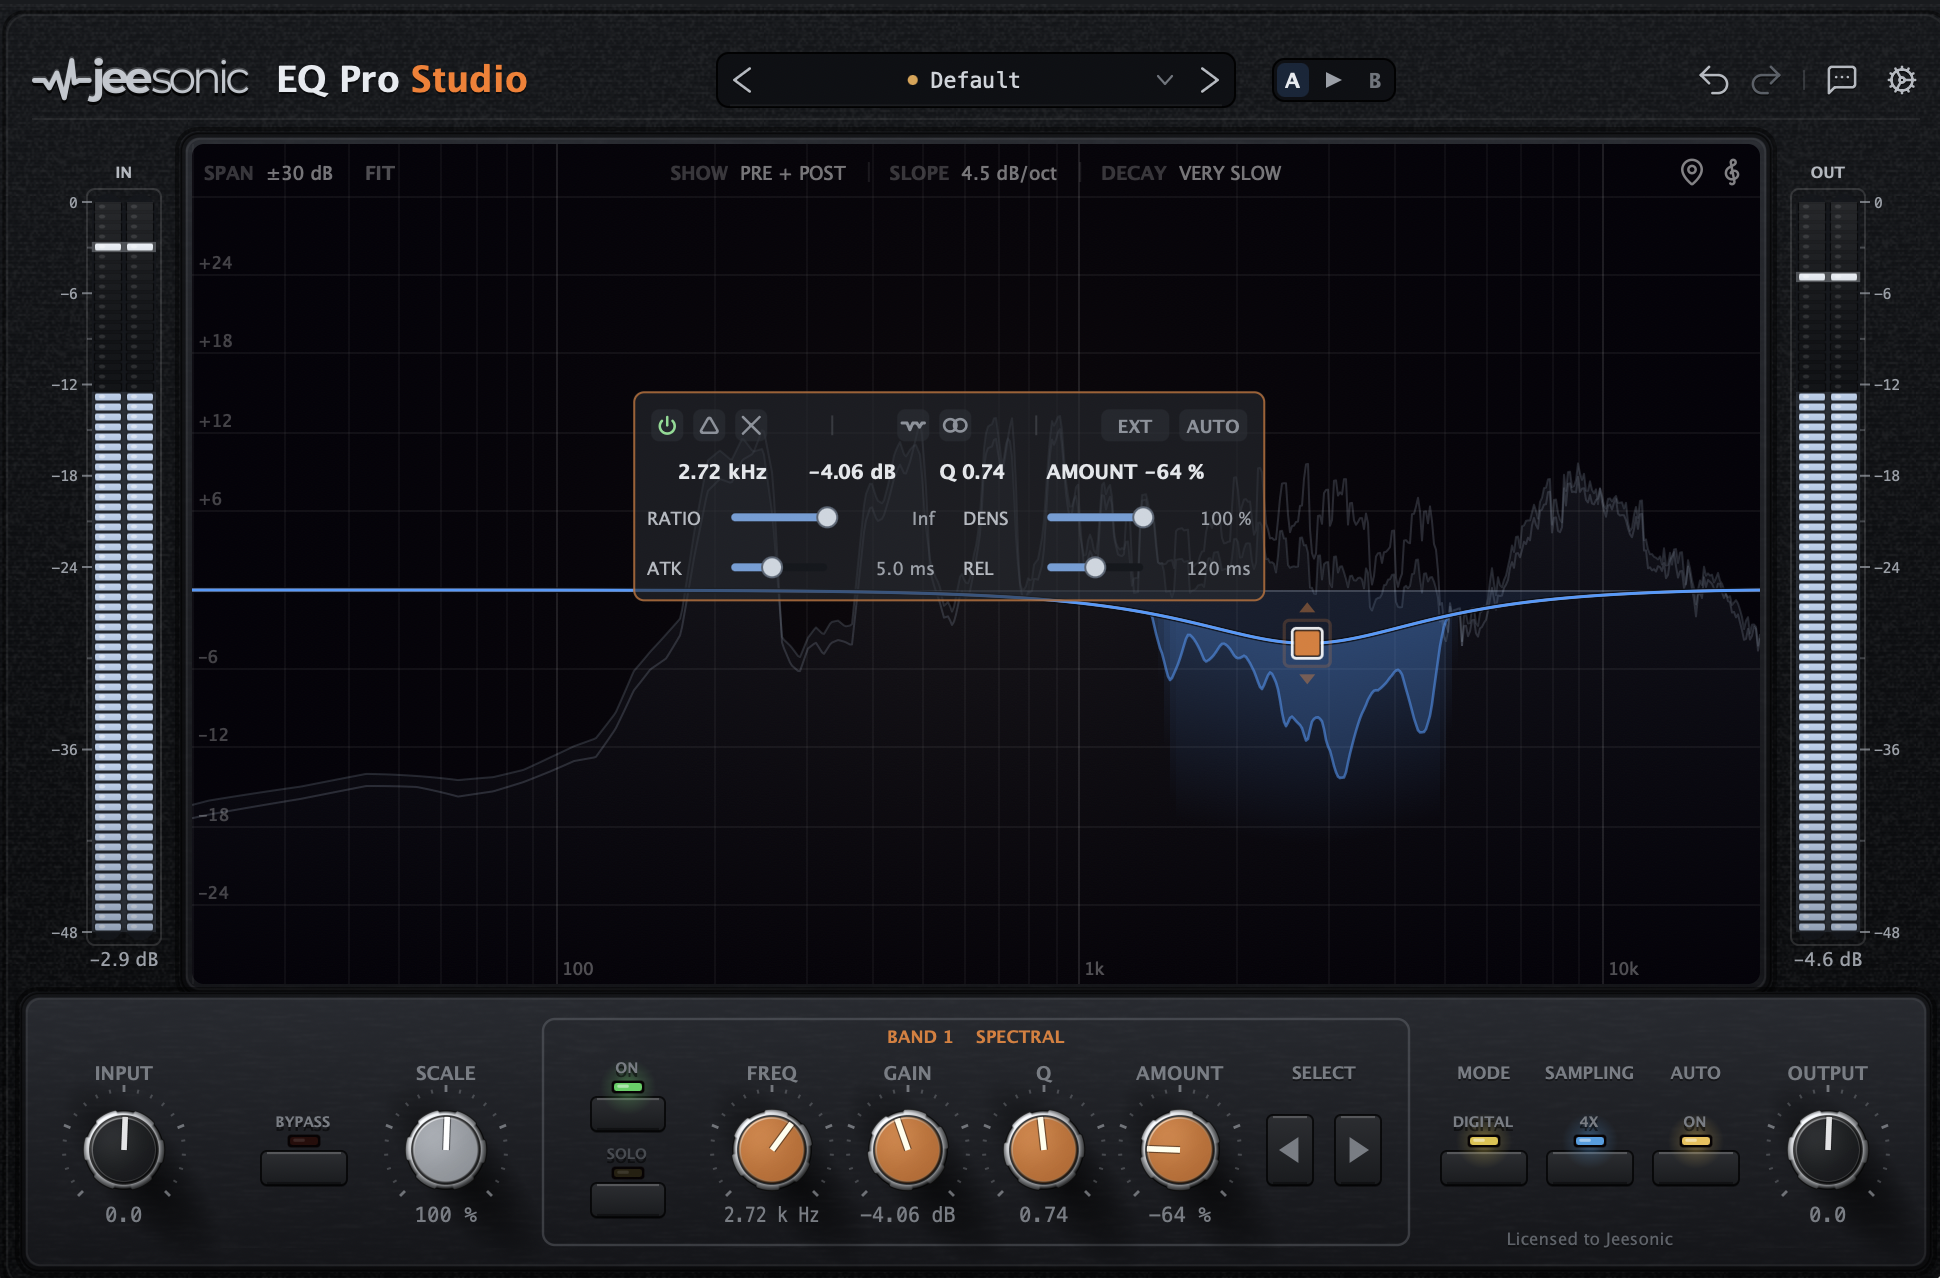The image size is (1940, 1278).
Task: Enable EXT in band popup
Action: pos(1134,426)
